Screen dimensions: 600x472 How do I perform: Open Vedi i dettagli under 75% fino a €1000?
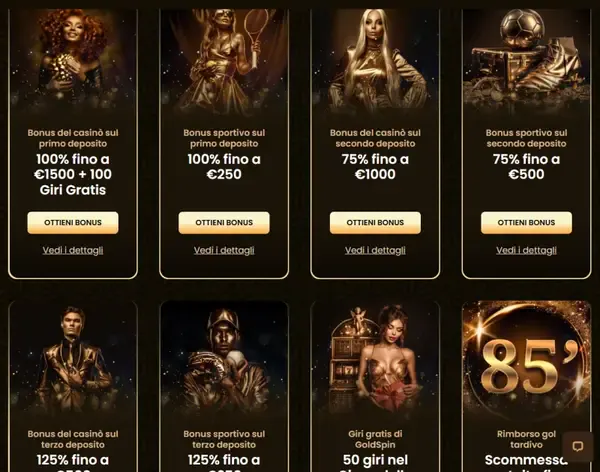(x=375, y=250)
